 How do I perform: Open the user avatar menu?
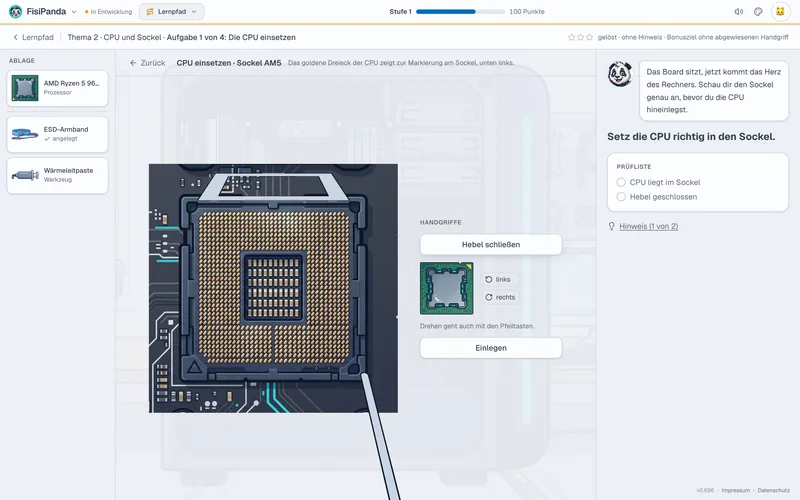tap(780, 12)
